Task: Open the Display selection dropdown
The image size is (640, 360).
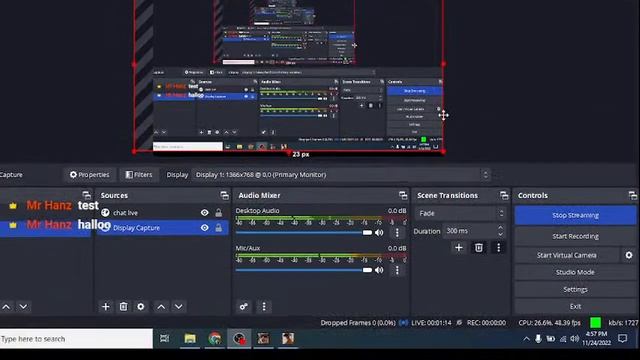Action: point(341,175)
